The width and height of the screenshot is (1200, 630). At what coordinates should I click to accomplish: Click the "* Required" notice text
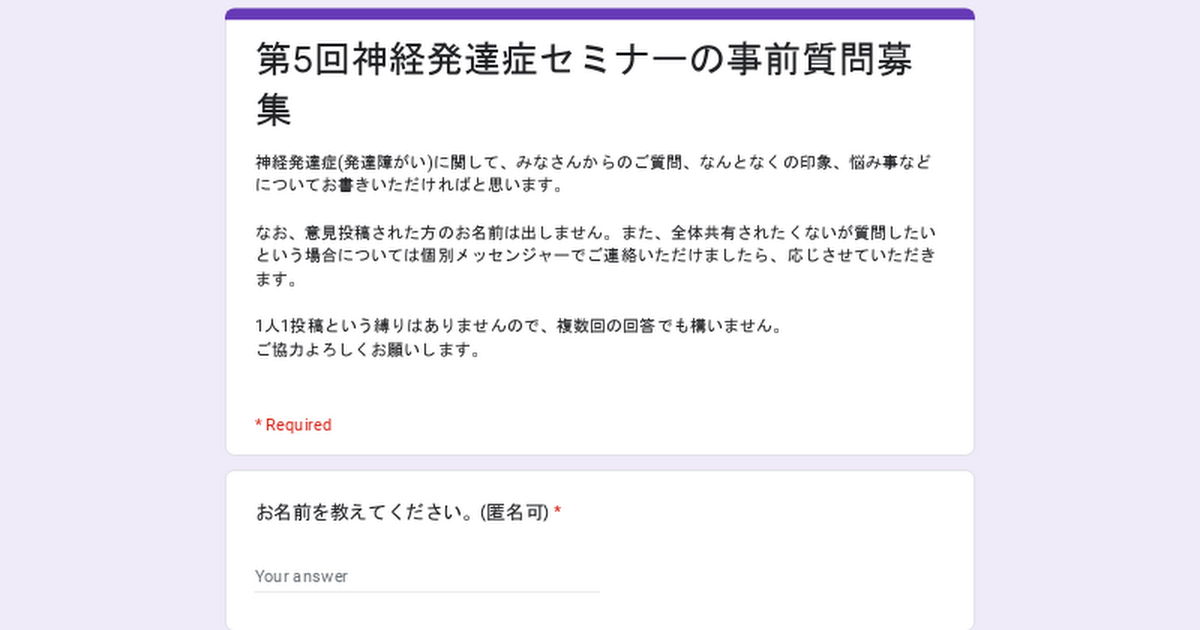293,425
